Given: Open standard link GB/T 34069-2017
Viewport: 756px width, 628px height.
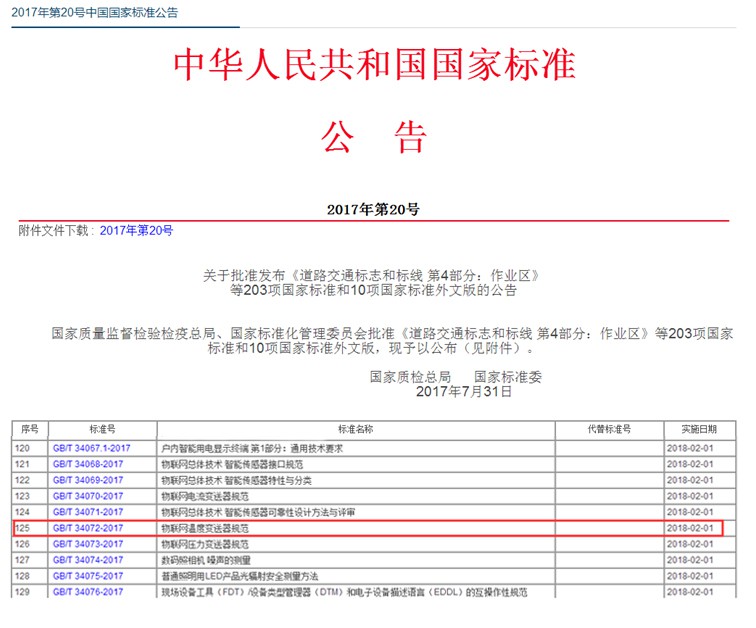Looking at the screenshot, I should (x=88, y=481).
